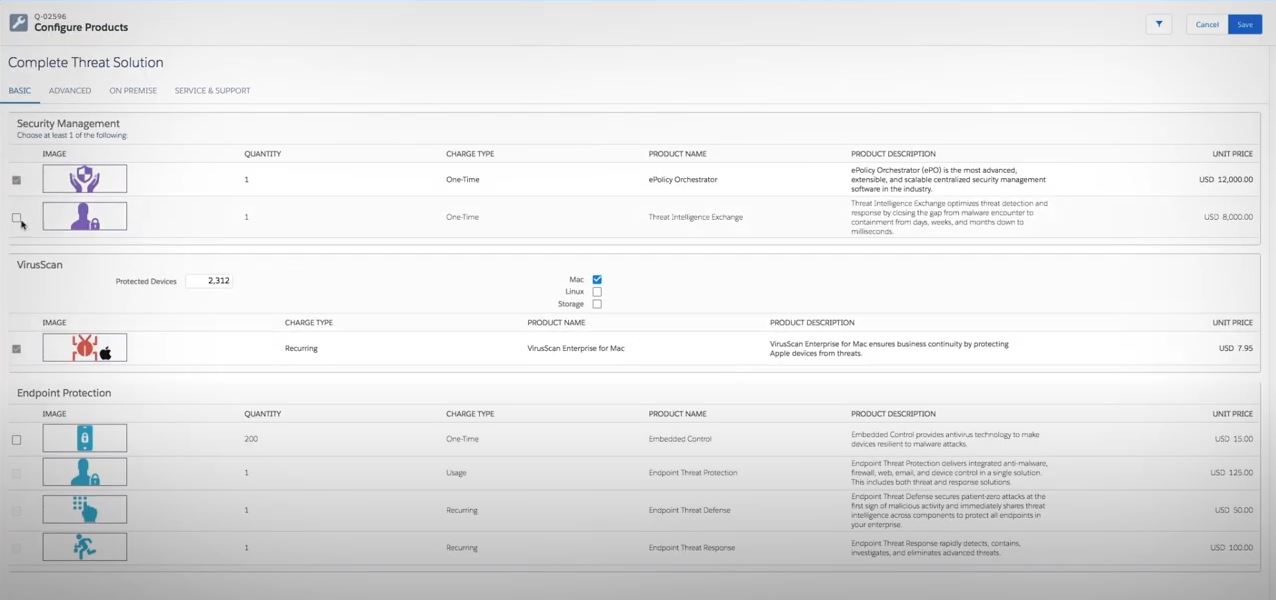Click the Endpoint Threat Response running figure image
The width and height of the screenshot is (1276, 600).
coord(85,547)
